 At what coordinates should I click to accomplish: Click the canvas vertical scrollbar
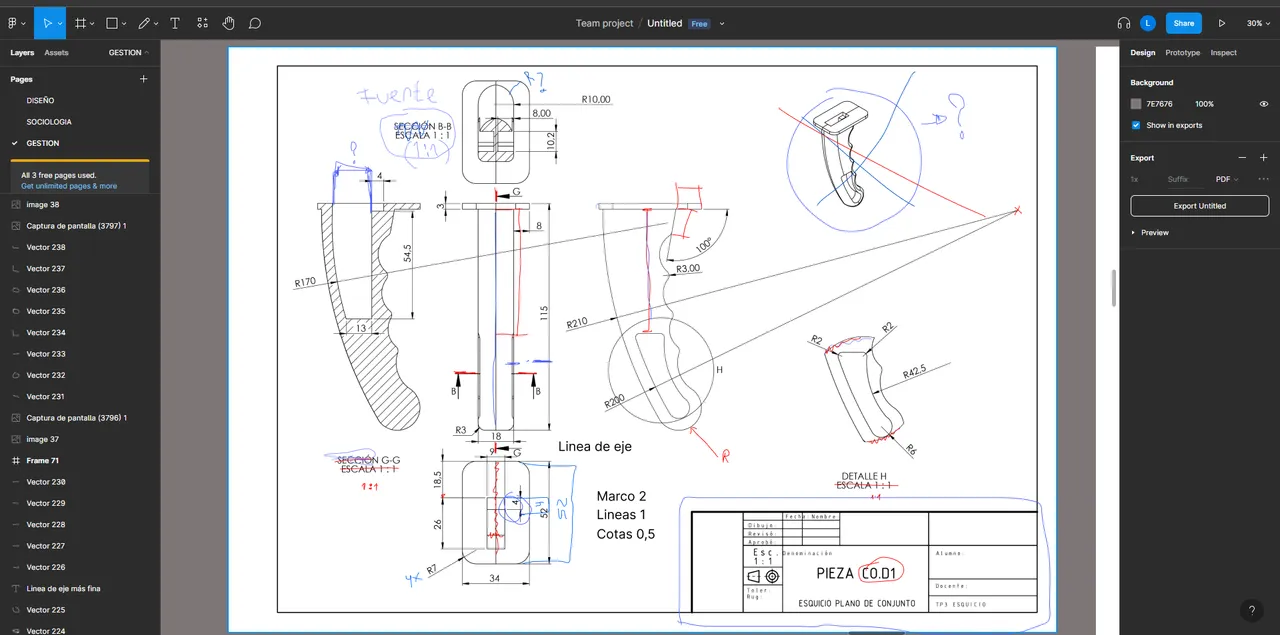point(1114,288)
